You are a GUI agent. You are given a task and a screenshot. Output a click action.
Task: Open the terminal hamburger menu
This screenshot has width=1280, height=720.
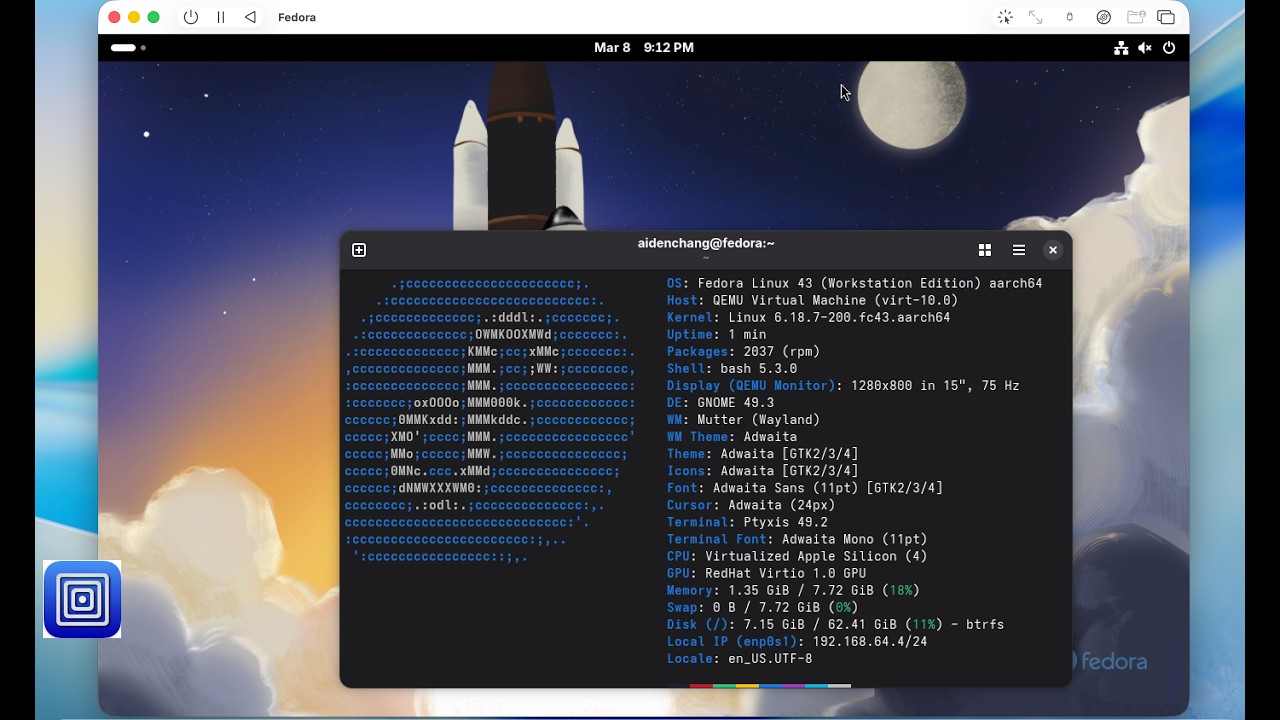[1019, 250]
